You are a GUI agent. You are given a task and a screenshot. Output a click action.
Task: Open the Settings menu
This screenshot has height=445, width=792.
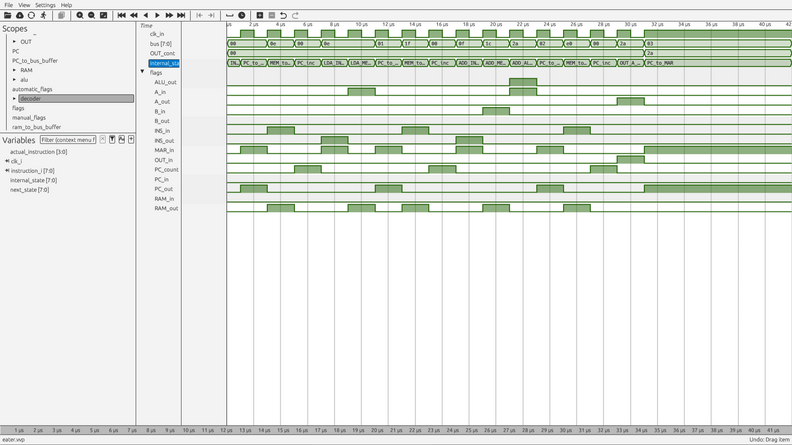pyautogui.click(x=45, y=5)
